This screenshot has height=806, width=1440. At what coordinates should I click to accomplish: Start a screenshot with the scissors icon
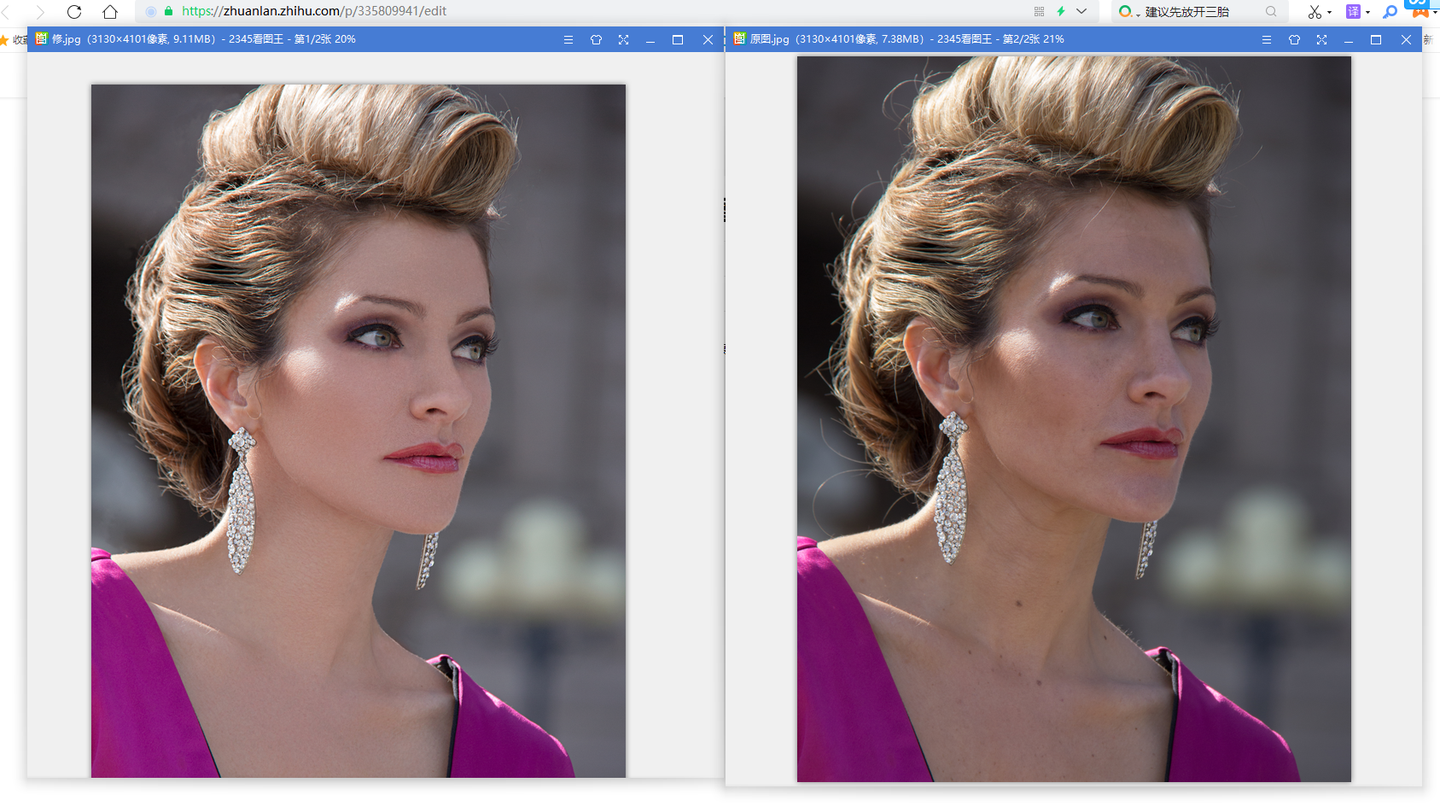point(1314,12)
